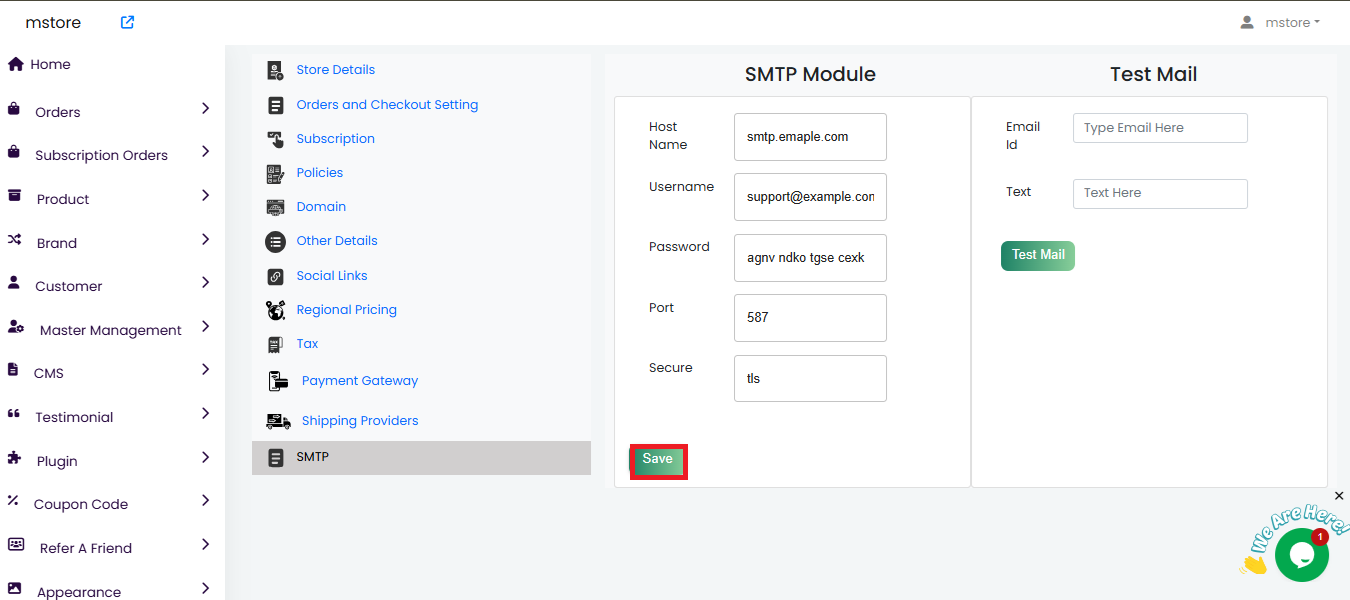
Task: Click the Home icon in sidebar
Action: (x=15, y=64)
